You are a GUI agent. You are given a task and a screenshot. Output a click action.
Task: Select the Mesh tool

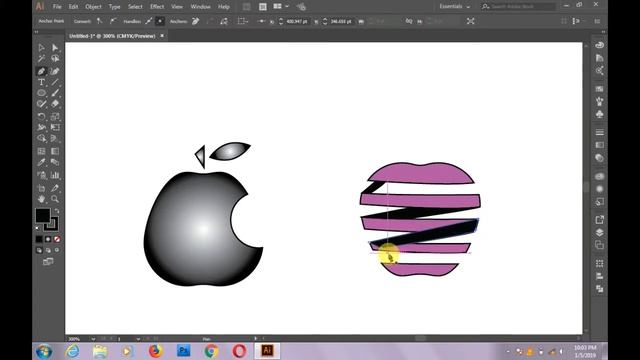[42, 151]
